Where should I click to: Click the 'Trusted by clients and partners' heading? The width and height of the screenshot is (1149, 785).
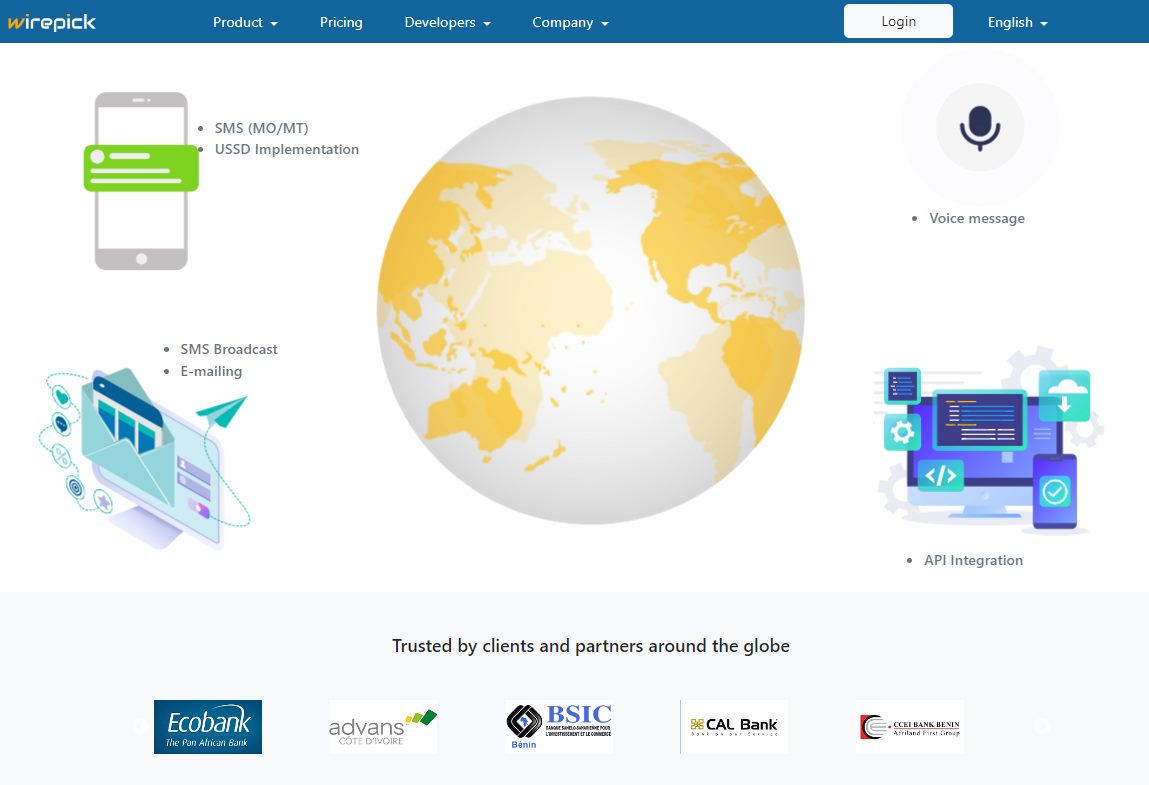tap(591, 646)
